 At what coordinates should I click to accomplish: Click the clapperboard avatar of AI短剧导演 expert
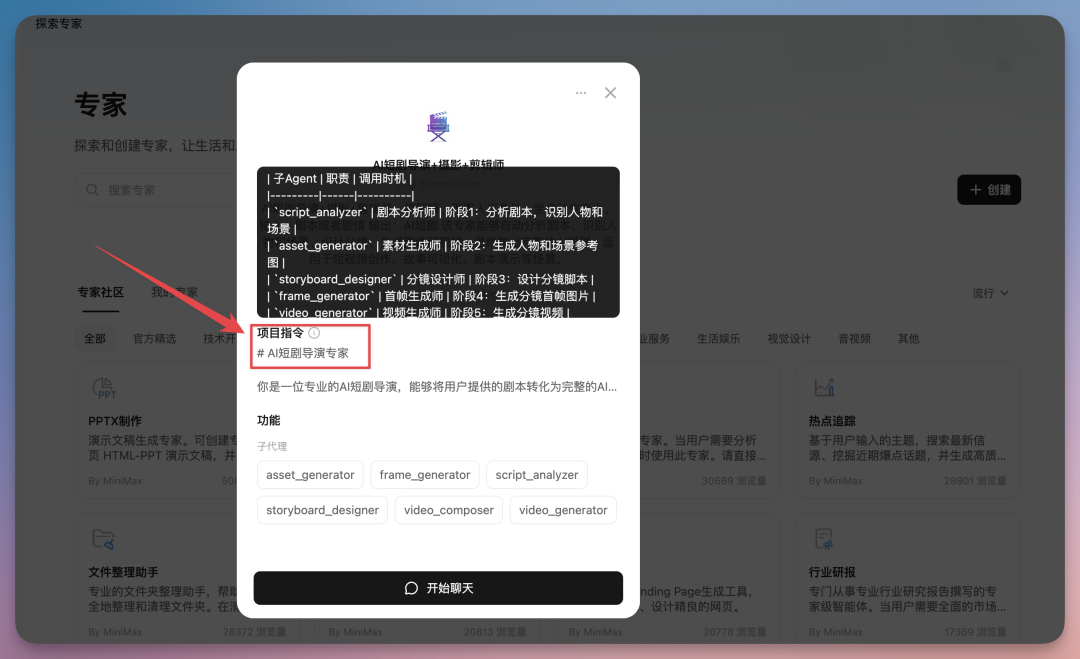pyautogui.click(x=438, y=125)
